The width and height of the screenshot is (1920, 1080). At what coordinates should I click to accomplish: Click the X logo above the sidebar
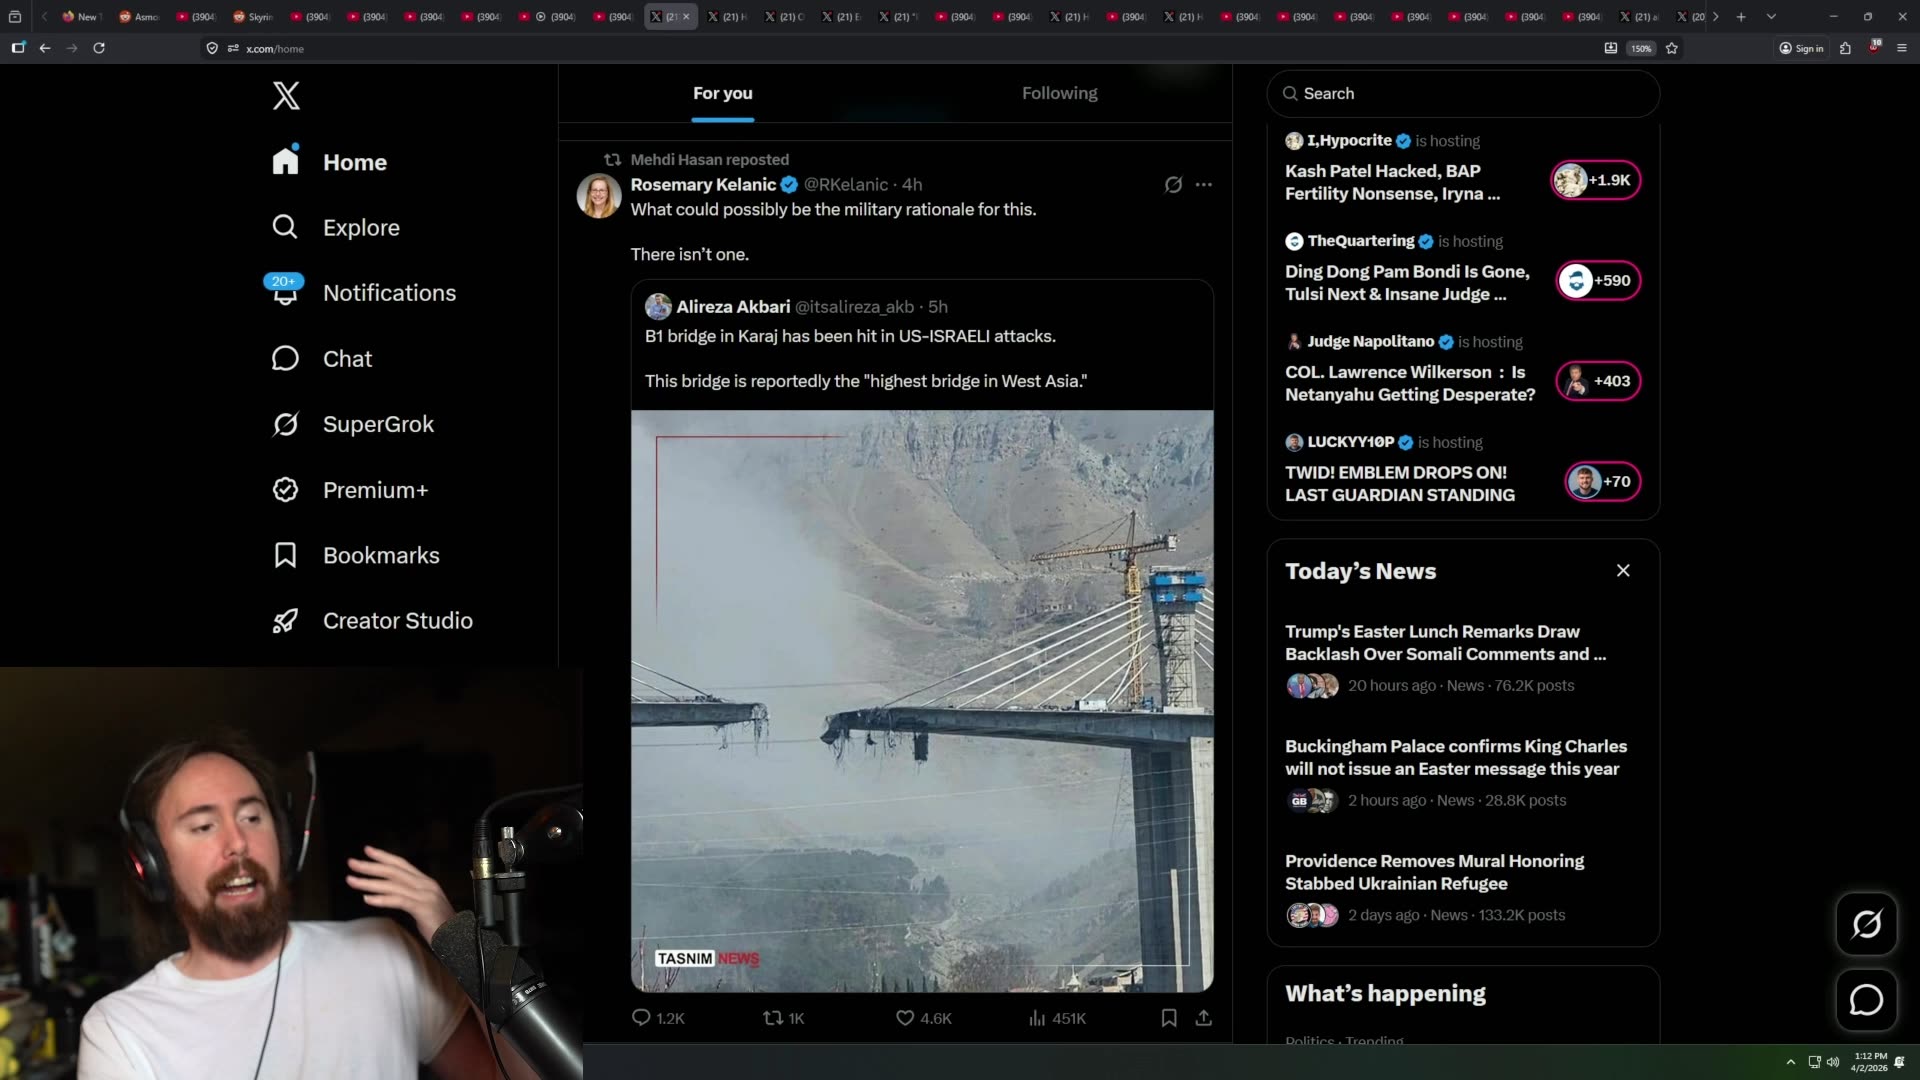tap(286, 96)
